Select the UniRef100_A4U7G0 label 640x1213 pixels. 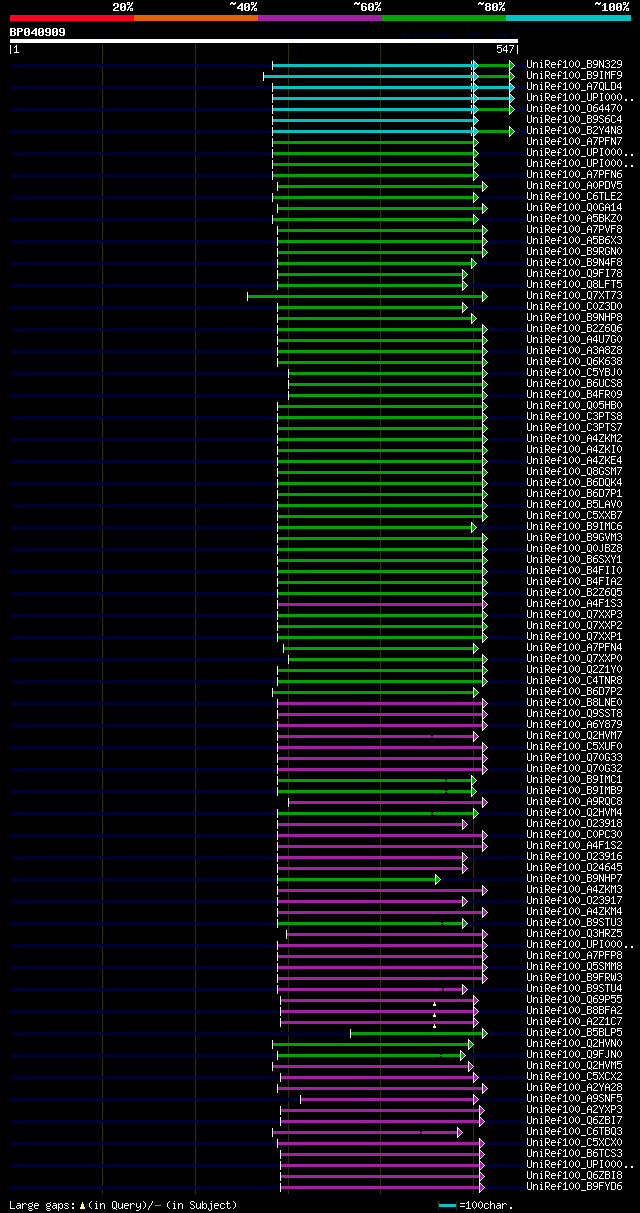pyautogui.click(x=574, y=340)
